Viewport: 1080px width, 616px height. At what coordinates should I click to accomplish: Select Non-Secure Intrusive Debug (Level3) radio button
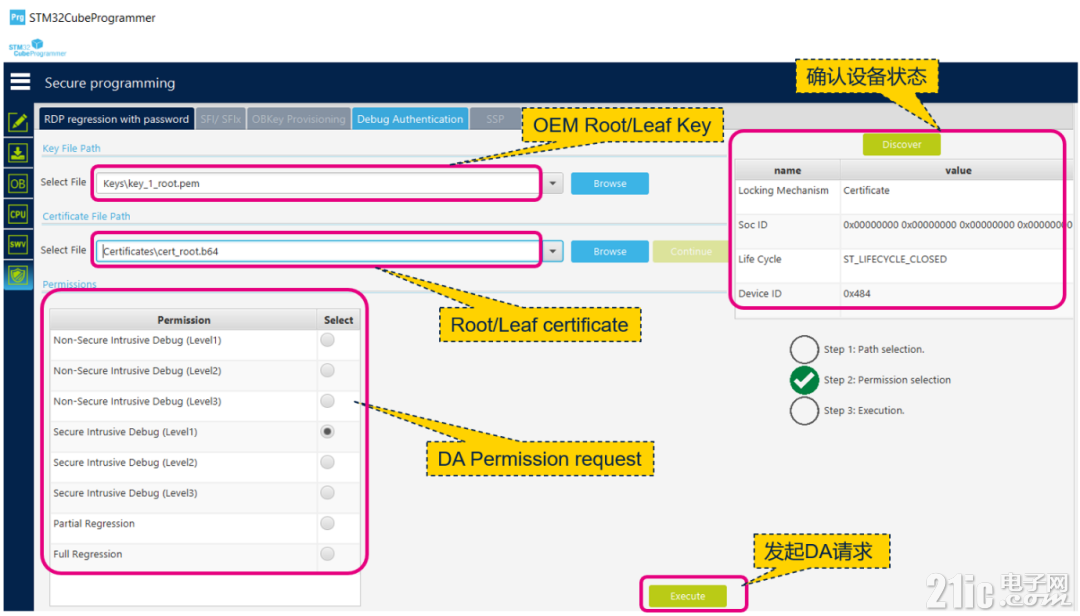pos(327,401)
